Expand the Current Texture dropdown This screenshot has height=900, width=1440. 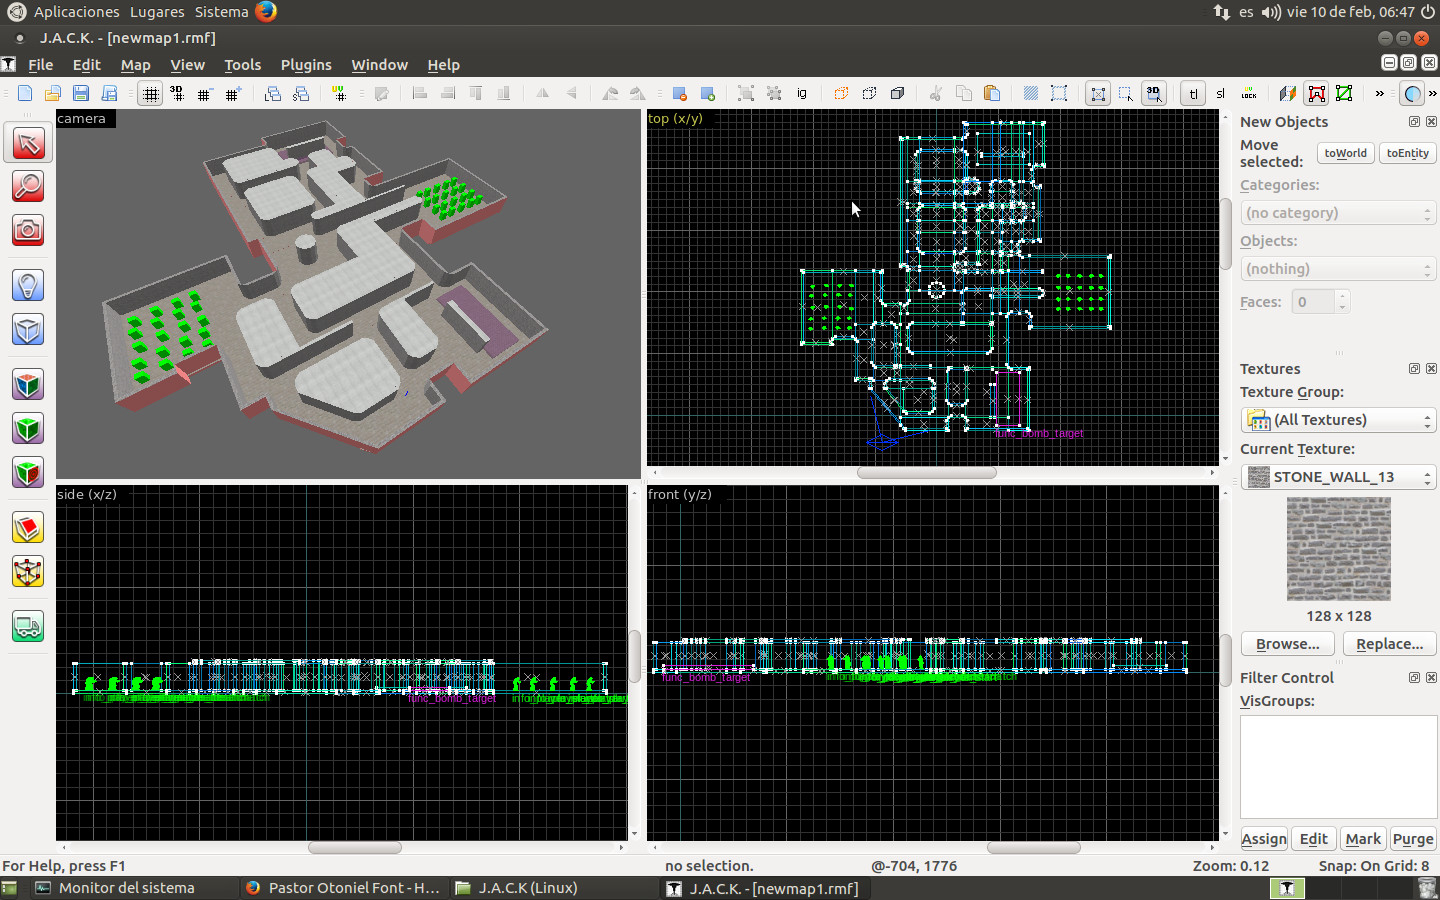click(x=1338, y=477)
